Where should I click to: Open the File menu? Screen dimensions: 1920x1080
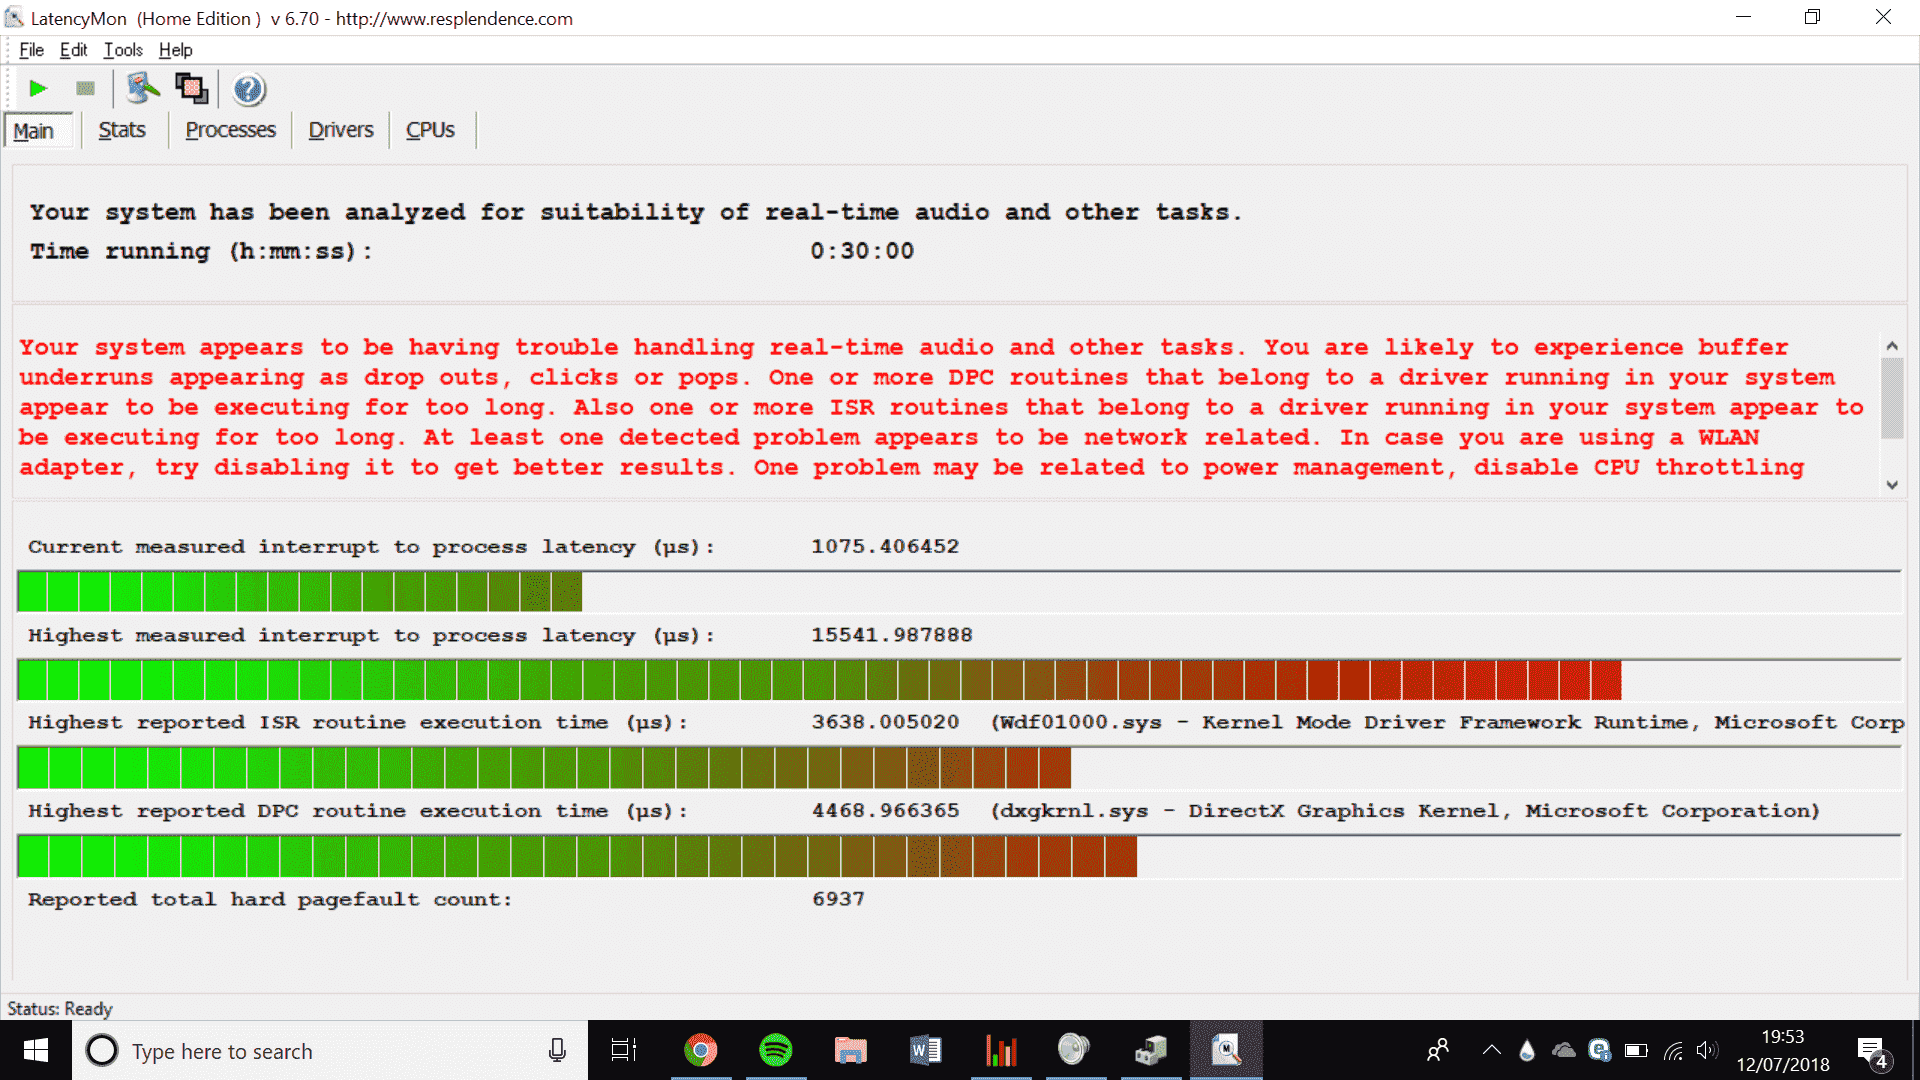[x=31, y=50]
